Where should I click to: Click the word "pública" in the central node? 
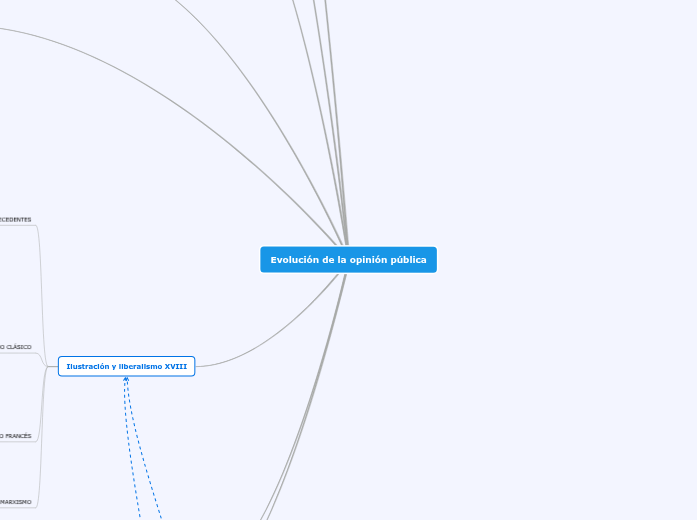(x=408, y=260)
